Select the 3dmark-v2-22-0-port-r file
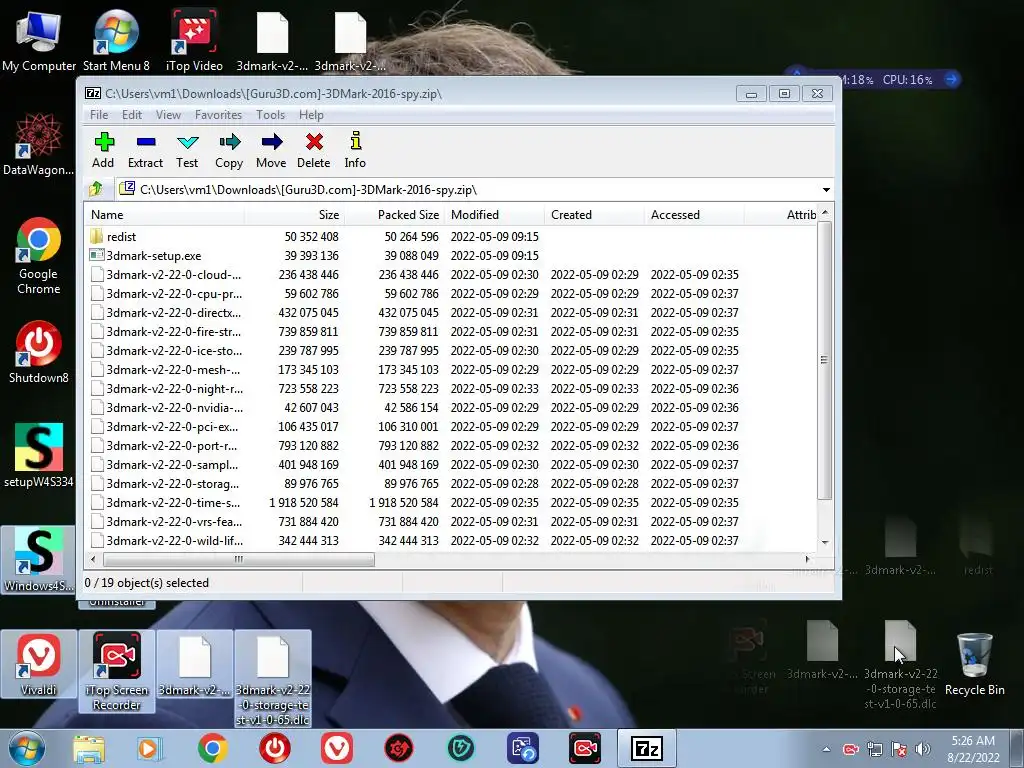Image resolution: width=1024 pixels, height=768 pixels. coord(451,445)
